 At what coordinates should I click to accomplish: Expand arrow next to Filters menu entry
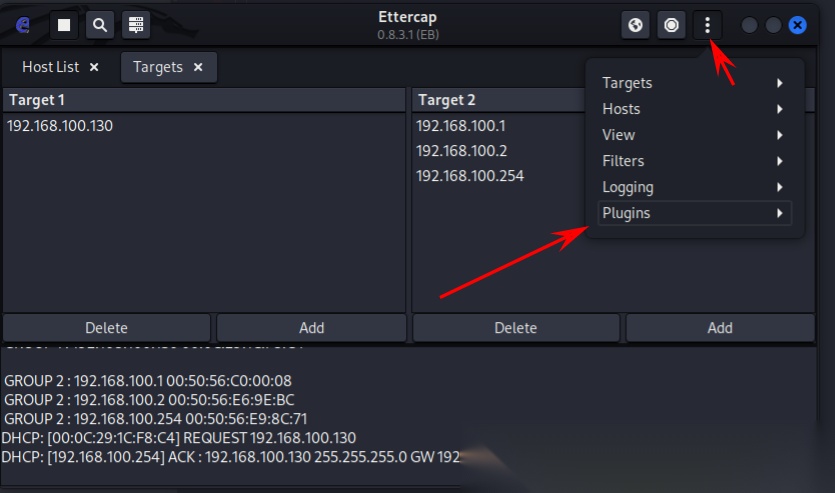click(780, 161)
